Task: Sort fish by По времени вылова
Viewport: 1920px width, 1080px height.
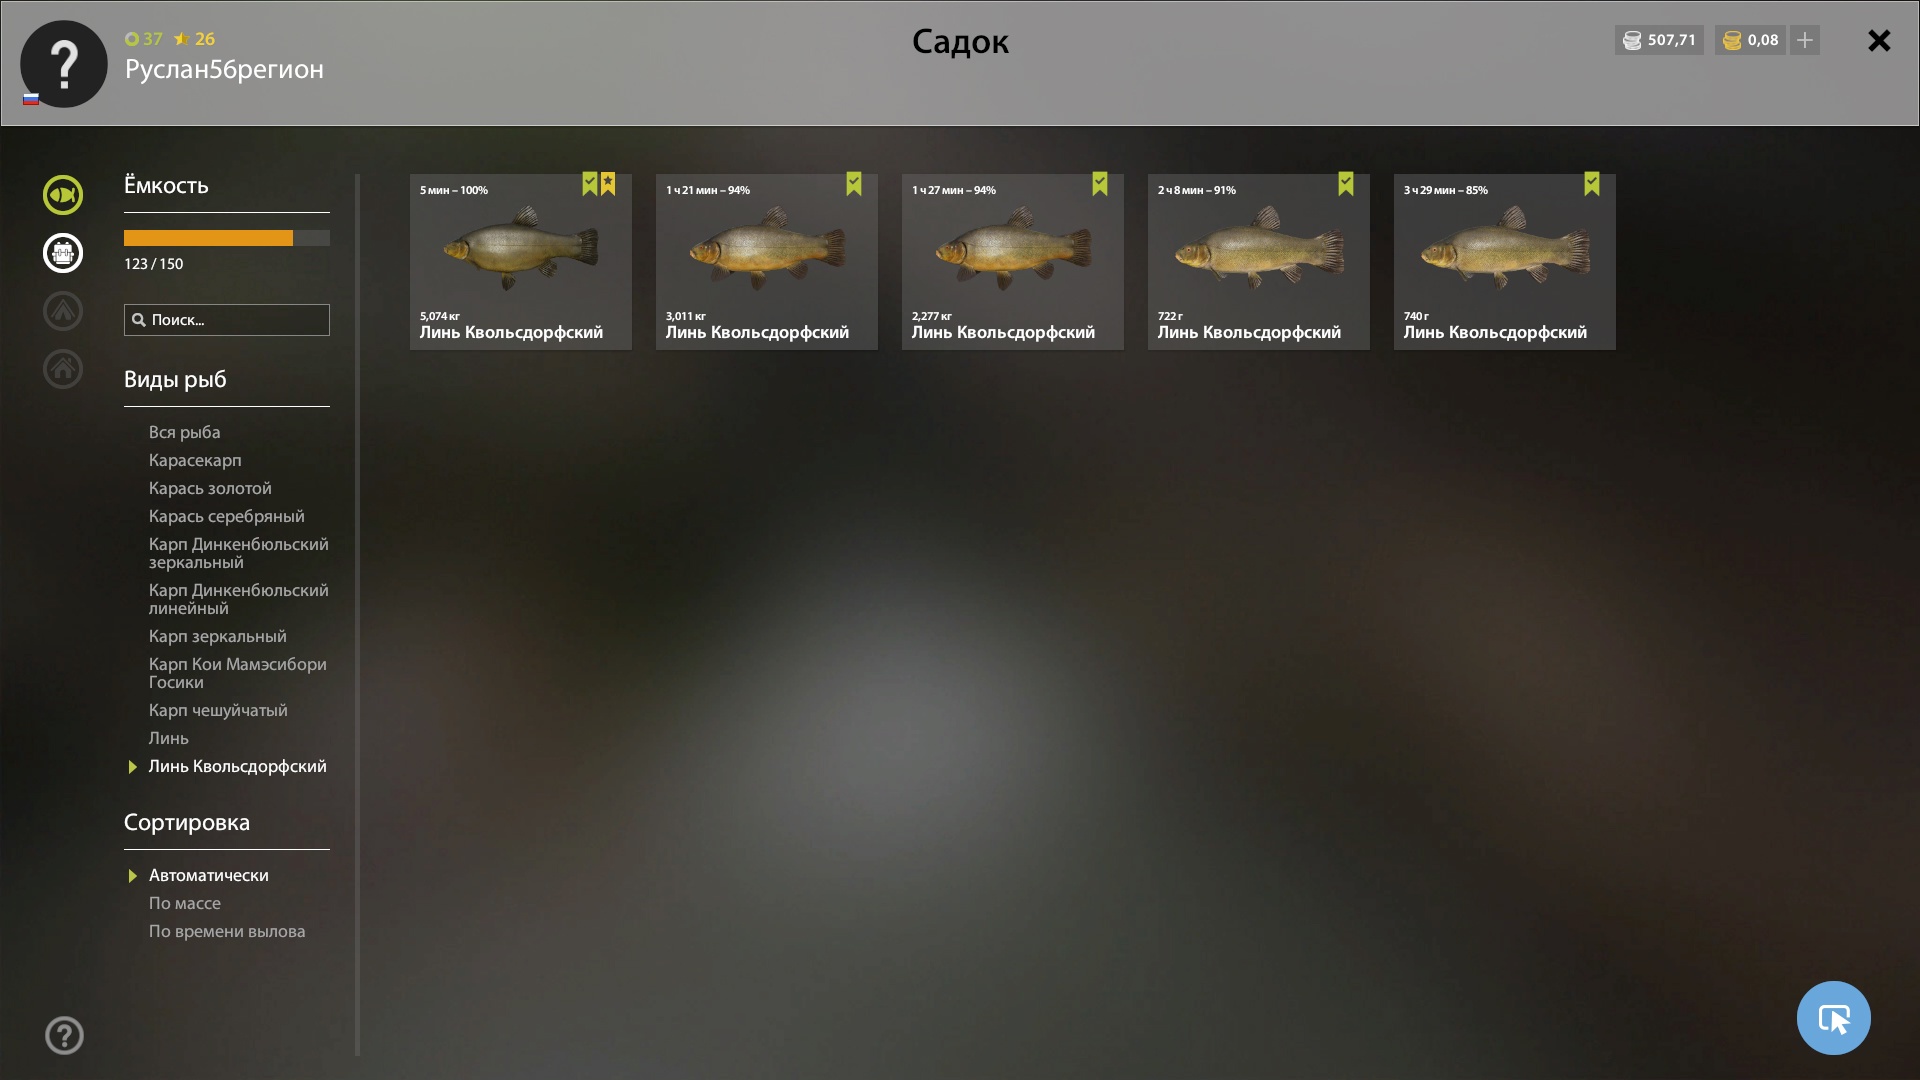Action: click(227, 931)
